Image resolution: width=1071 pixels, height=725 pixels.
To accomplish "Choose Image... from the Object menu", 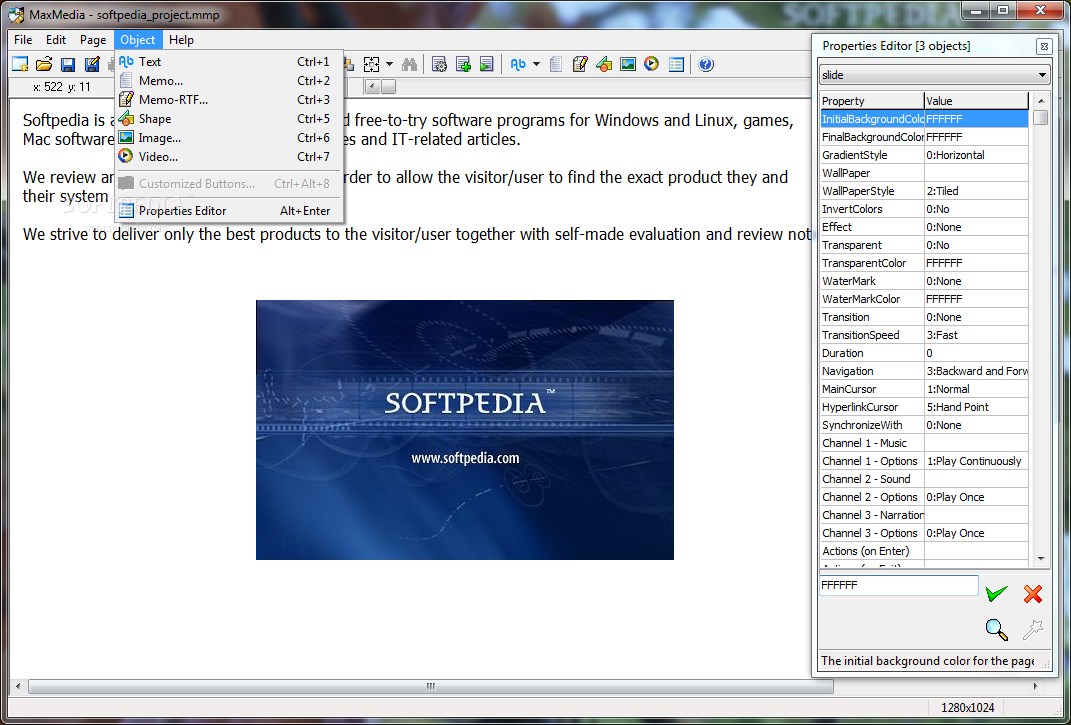I will 229,138.
